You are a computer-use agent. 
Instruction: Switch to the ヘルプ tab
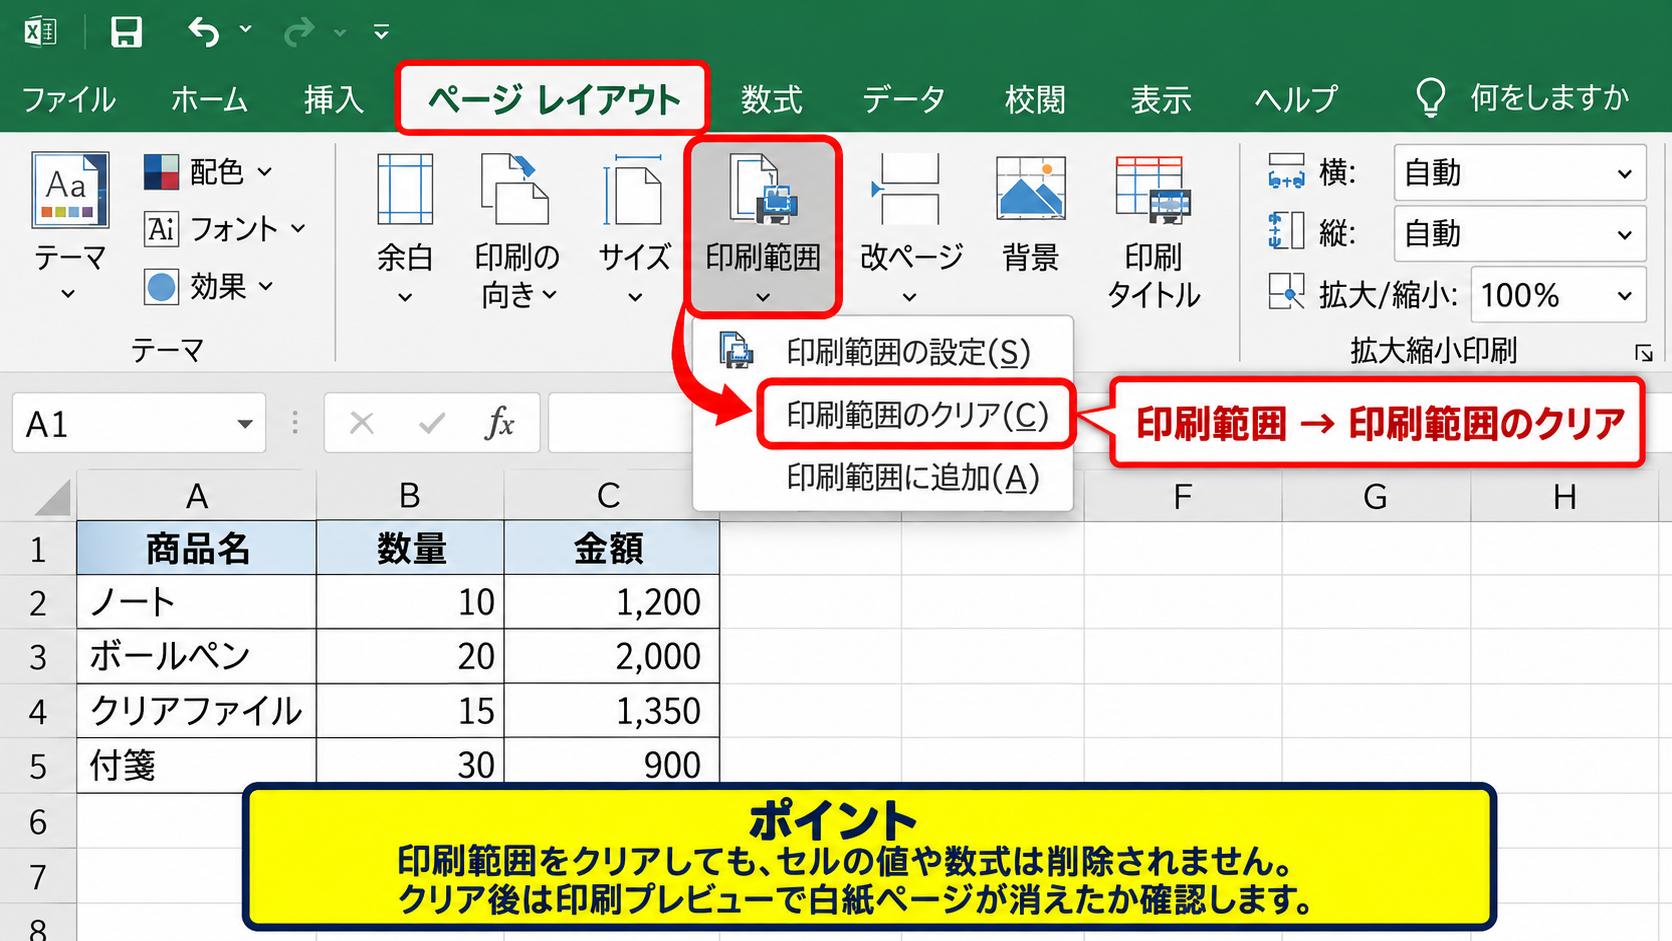(1296, 99)
